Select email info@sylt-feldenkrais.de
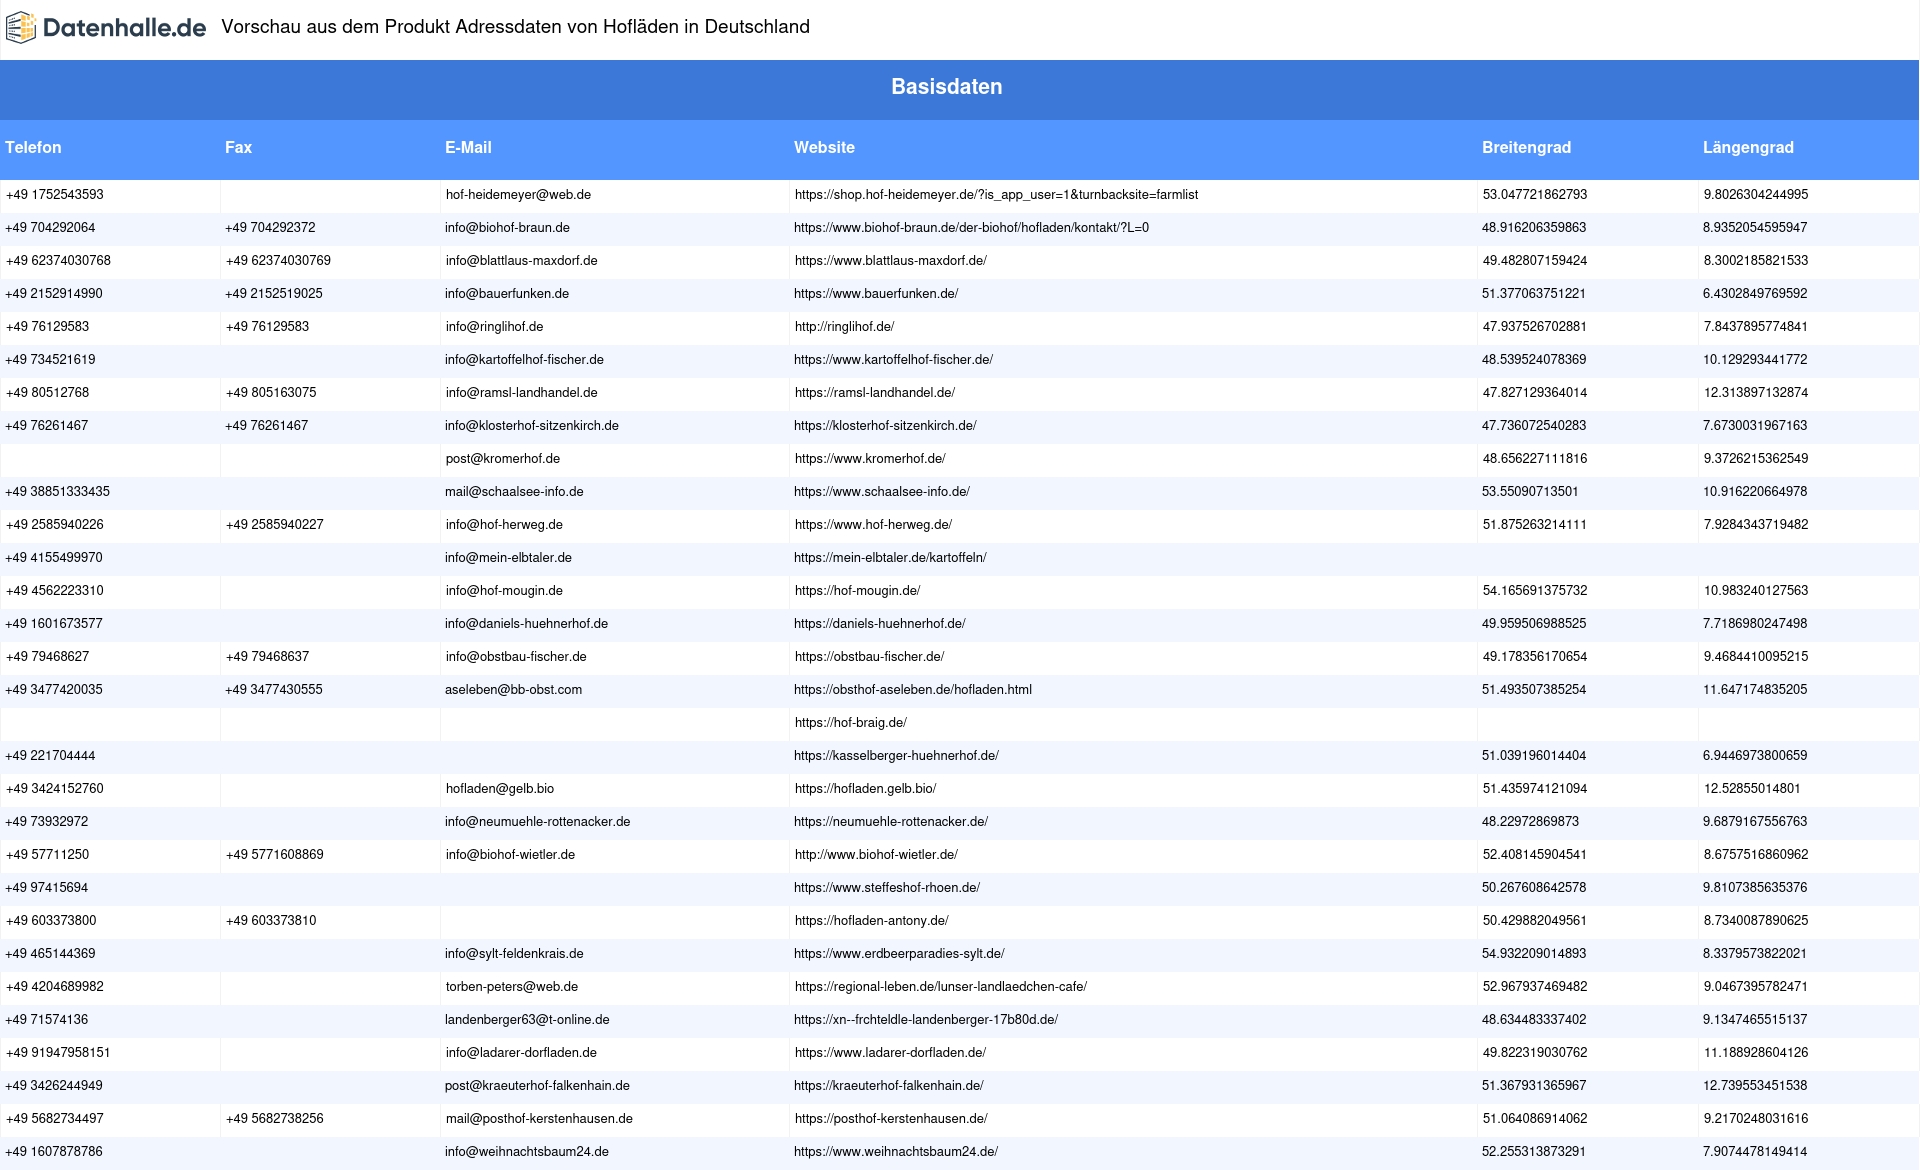Image resolution: width=1920 pixels, height=1170 pixels. 514,954
